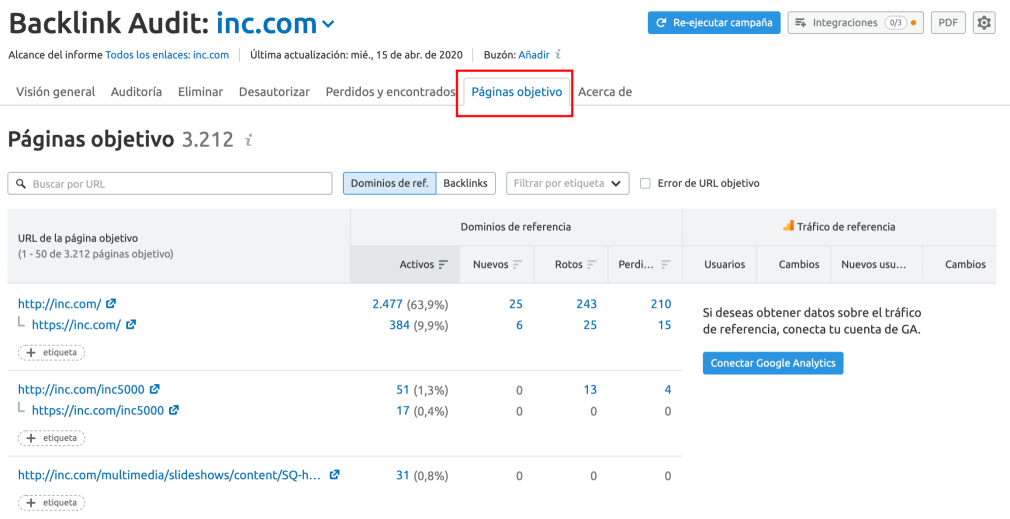Enable Error de URL objetivo checkbox
Viewport: 1010px width, 519px height.
(645, 184)
